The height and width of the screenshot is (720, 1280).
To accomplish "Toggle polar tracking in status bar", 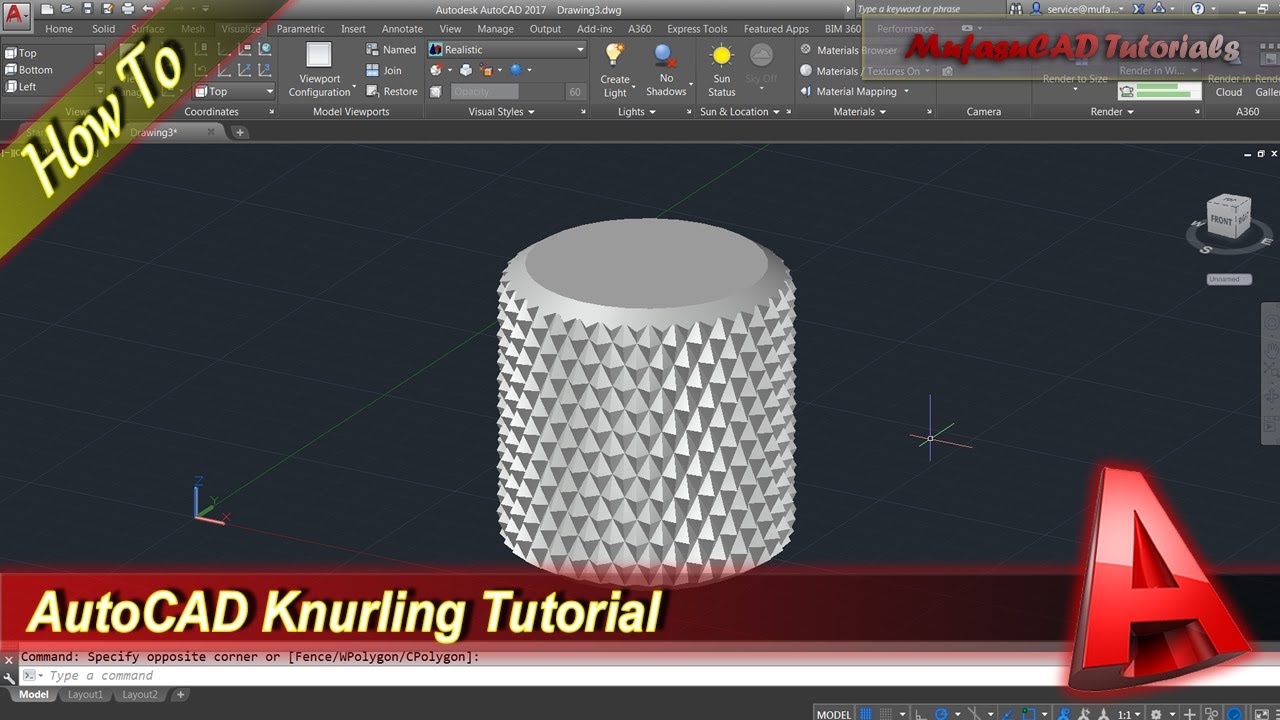I will [x=942, y=714].
